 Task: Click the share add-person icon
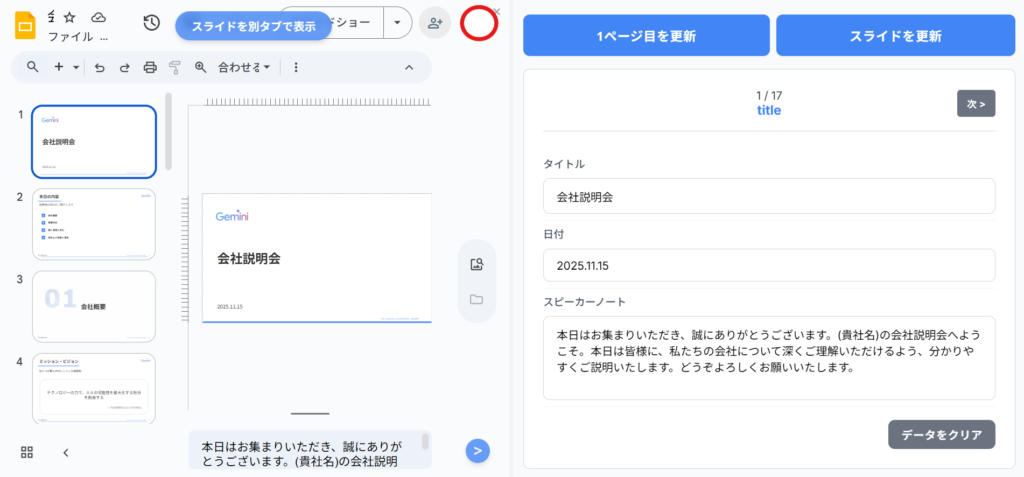coord(434,22)
